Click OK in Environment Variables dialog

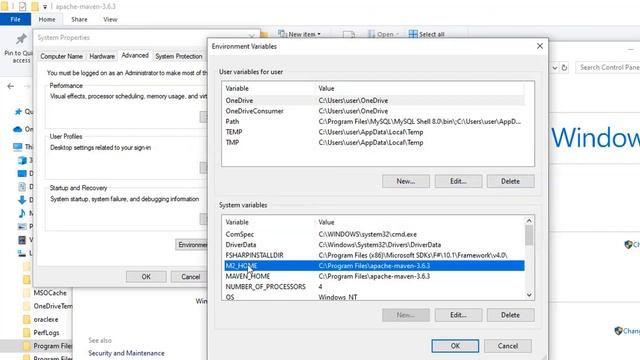click(x=455, y=346)
